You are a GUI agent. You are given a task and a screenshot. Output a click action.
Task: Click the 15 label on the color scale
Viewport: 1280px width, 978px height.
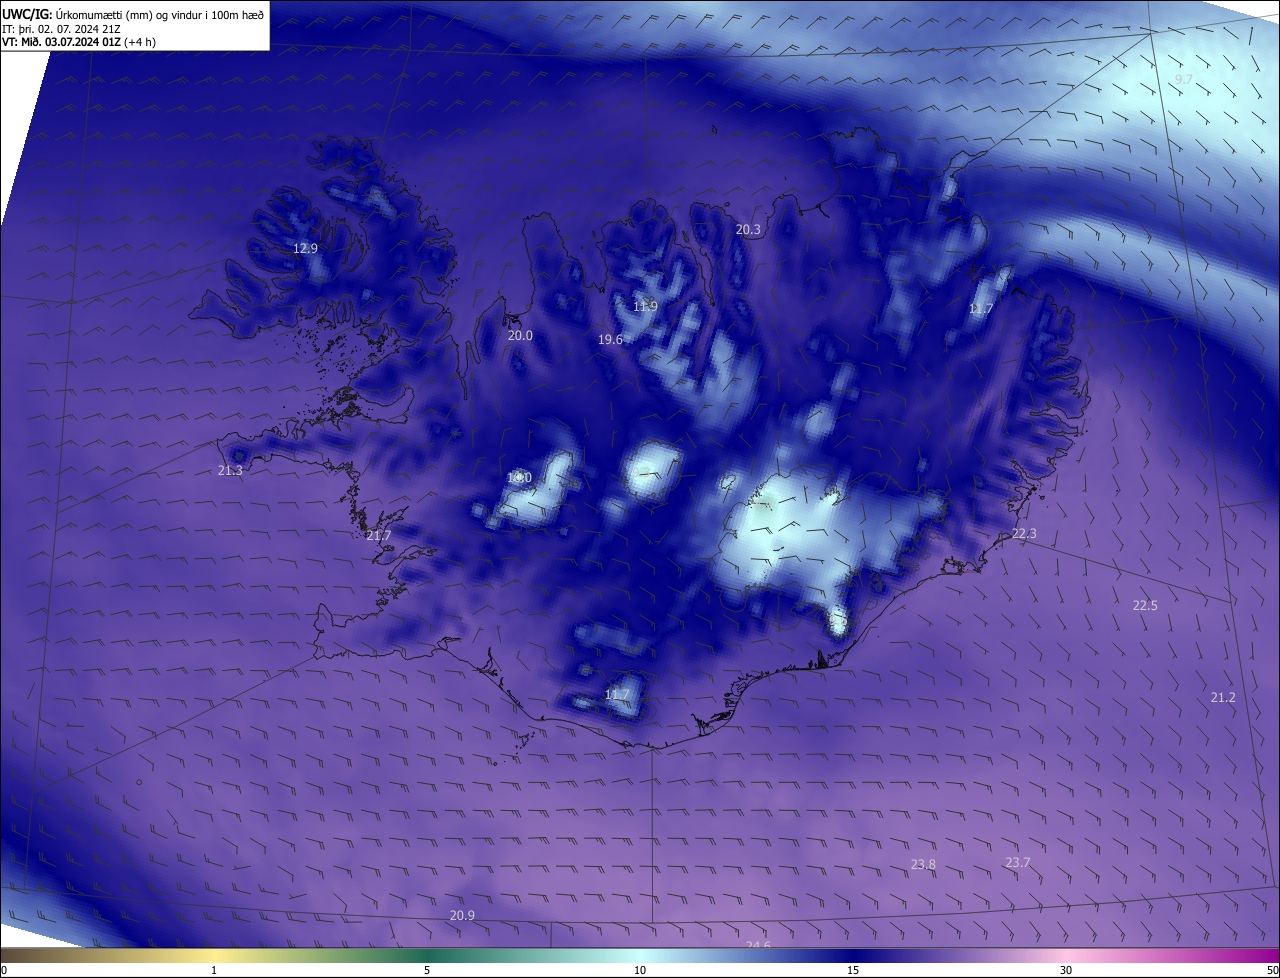tap(853, 970)
